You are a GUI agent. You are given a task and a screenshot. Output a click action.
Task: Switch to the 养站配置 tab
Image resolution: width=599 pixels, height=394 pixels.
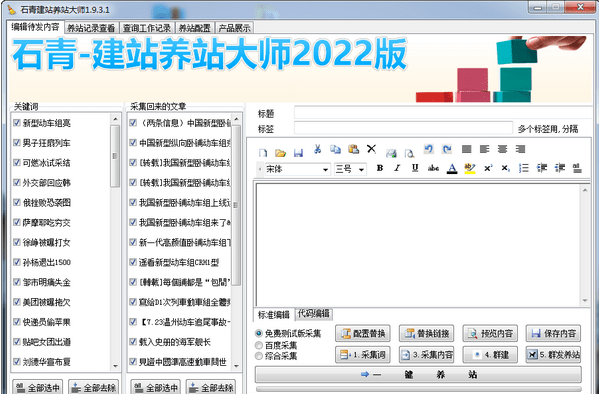tap(194, 28)
